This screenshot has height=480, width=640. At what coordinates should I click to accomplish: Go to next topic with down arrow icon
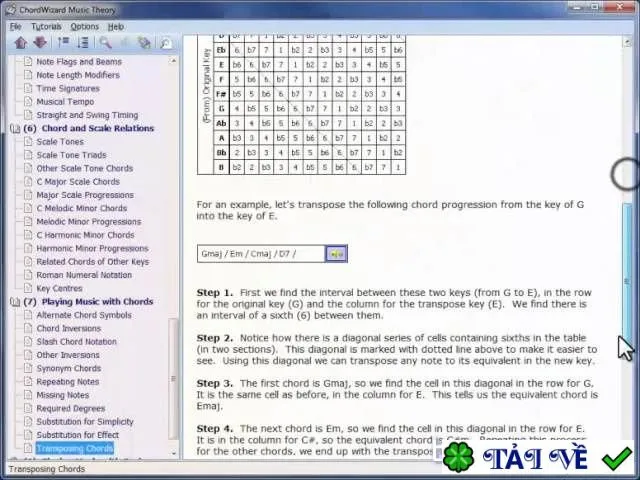pos(40,42)
